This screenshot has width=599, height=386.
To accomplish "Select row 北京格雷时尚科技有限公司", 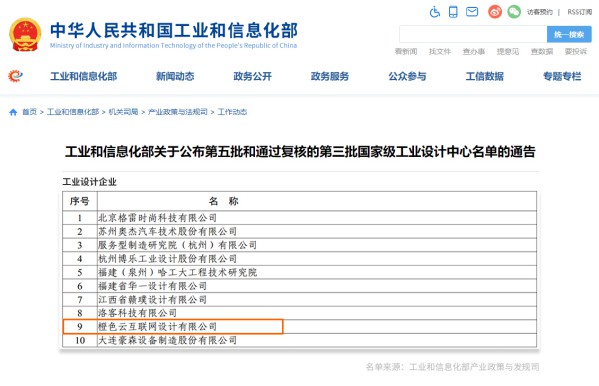I will pos(300,218).
